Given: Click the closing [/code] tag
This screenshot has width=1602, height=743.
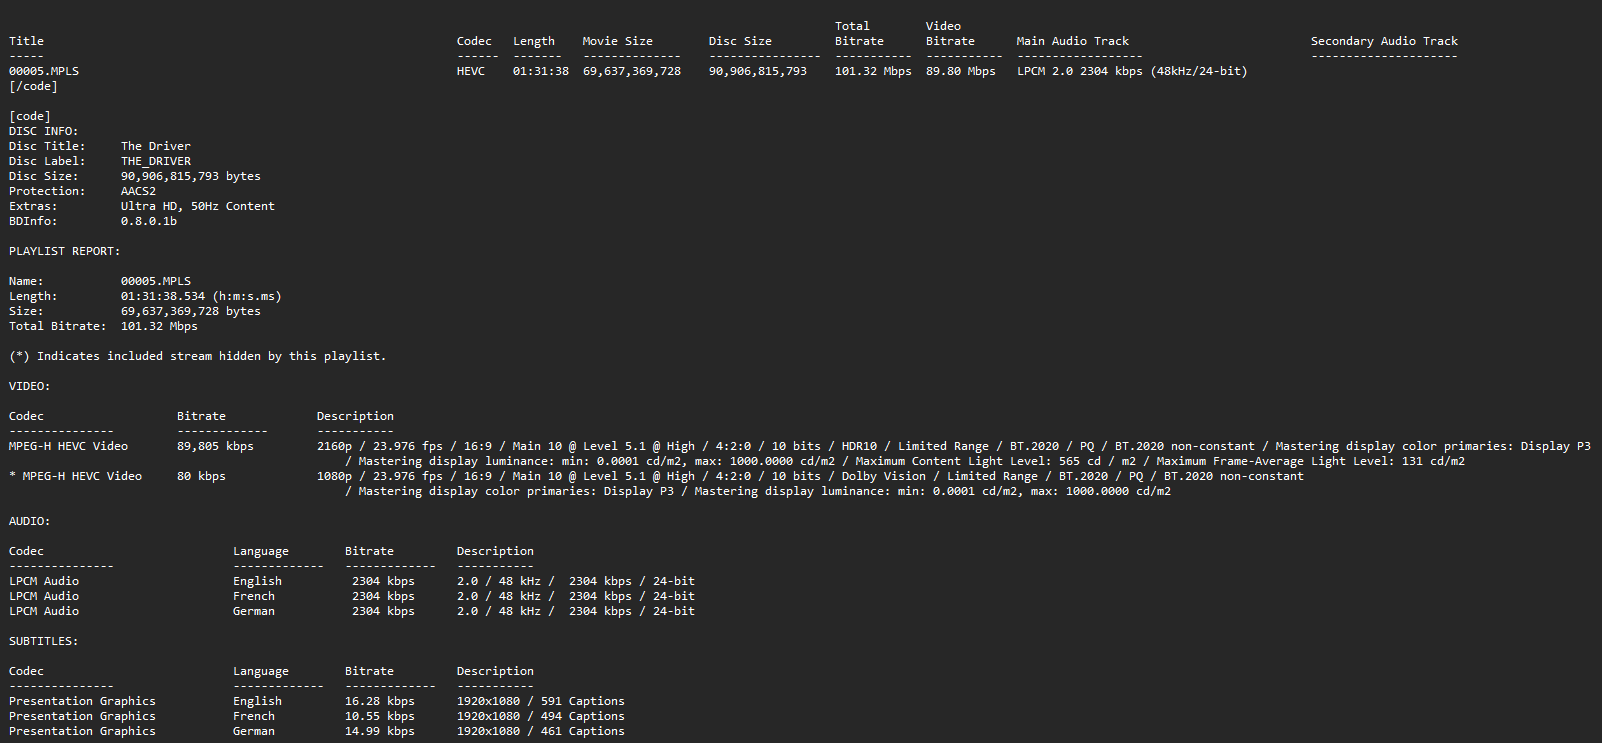Looking at the screenshot, I should pyautogui.click(x=33, y=86).
